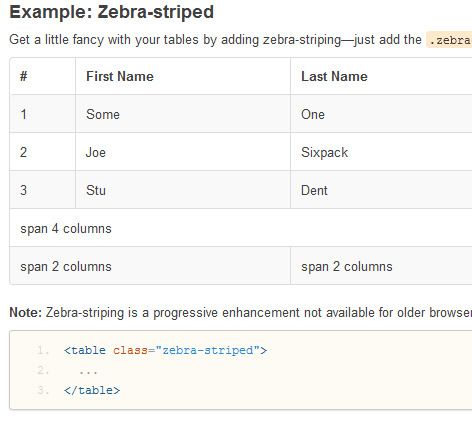Click the closing </table> code line
This screenshot has height=424, width=472.
click(x=92, y=390)
